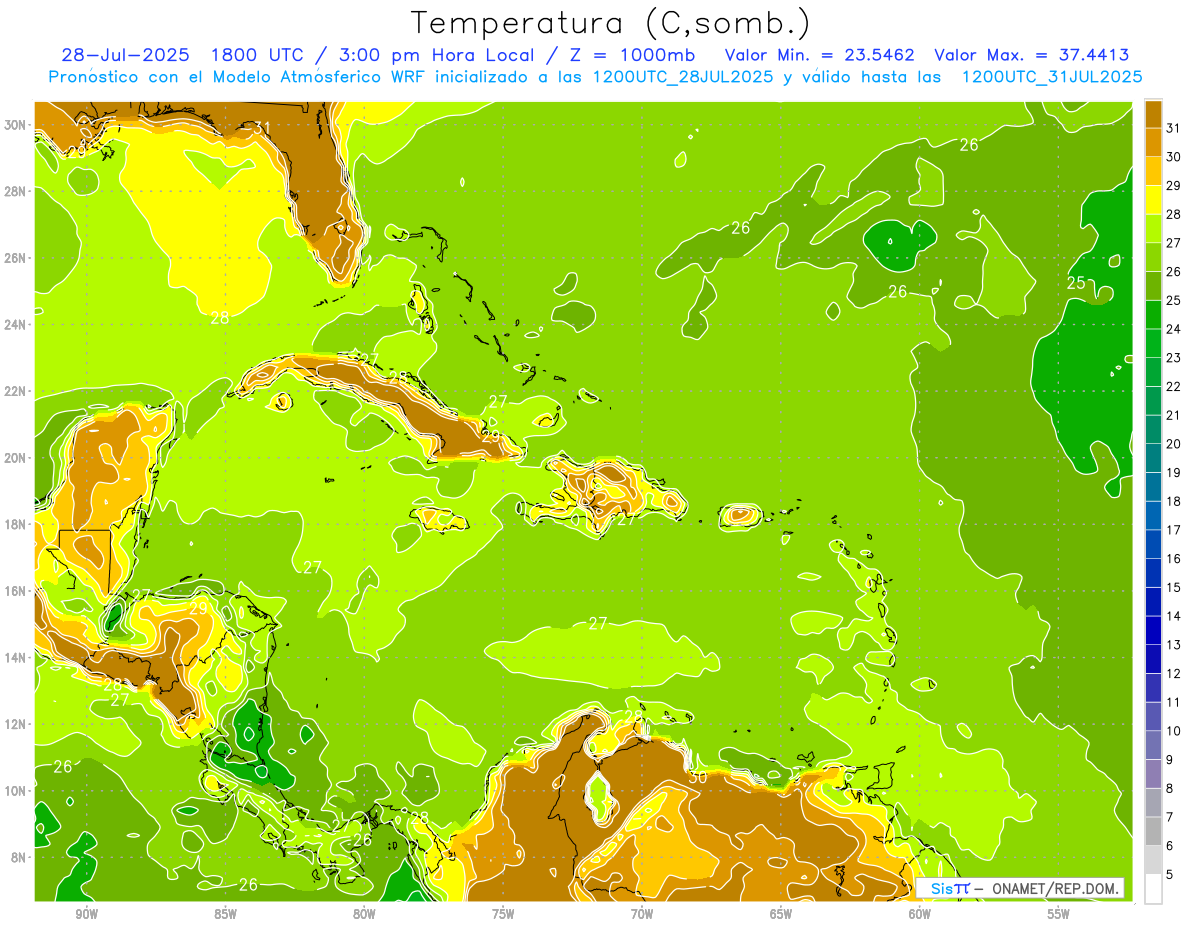Click the '22N' latitude label

pyautogui.click(x=16, y=391)
